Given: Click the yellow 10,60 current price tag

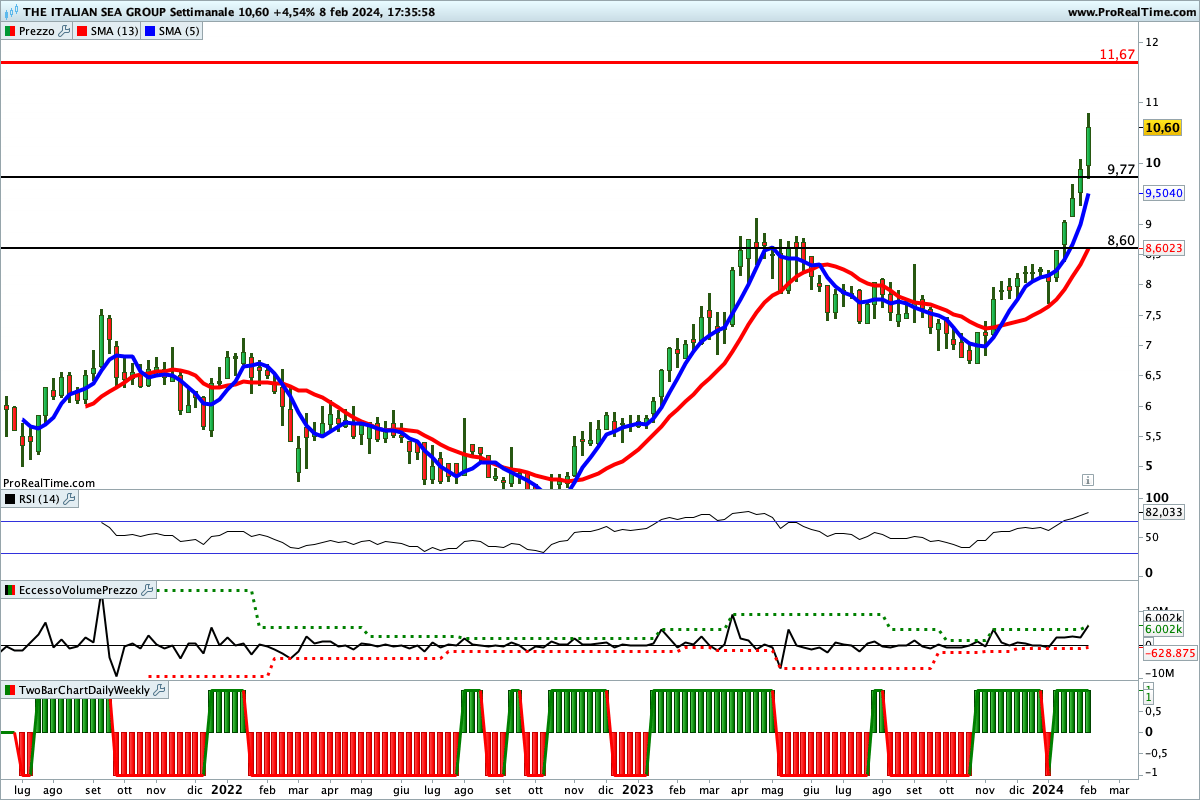Looking at the screenshot, I should point(1162,128).
